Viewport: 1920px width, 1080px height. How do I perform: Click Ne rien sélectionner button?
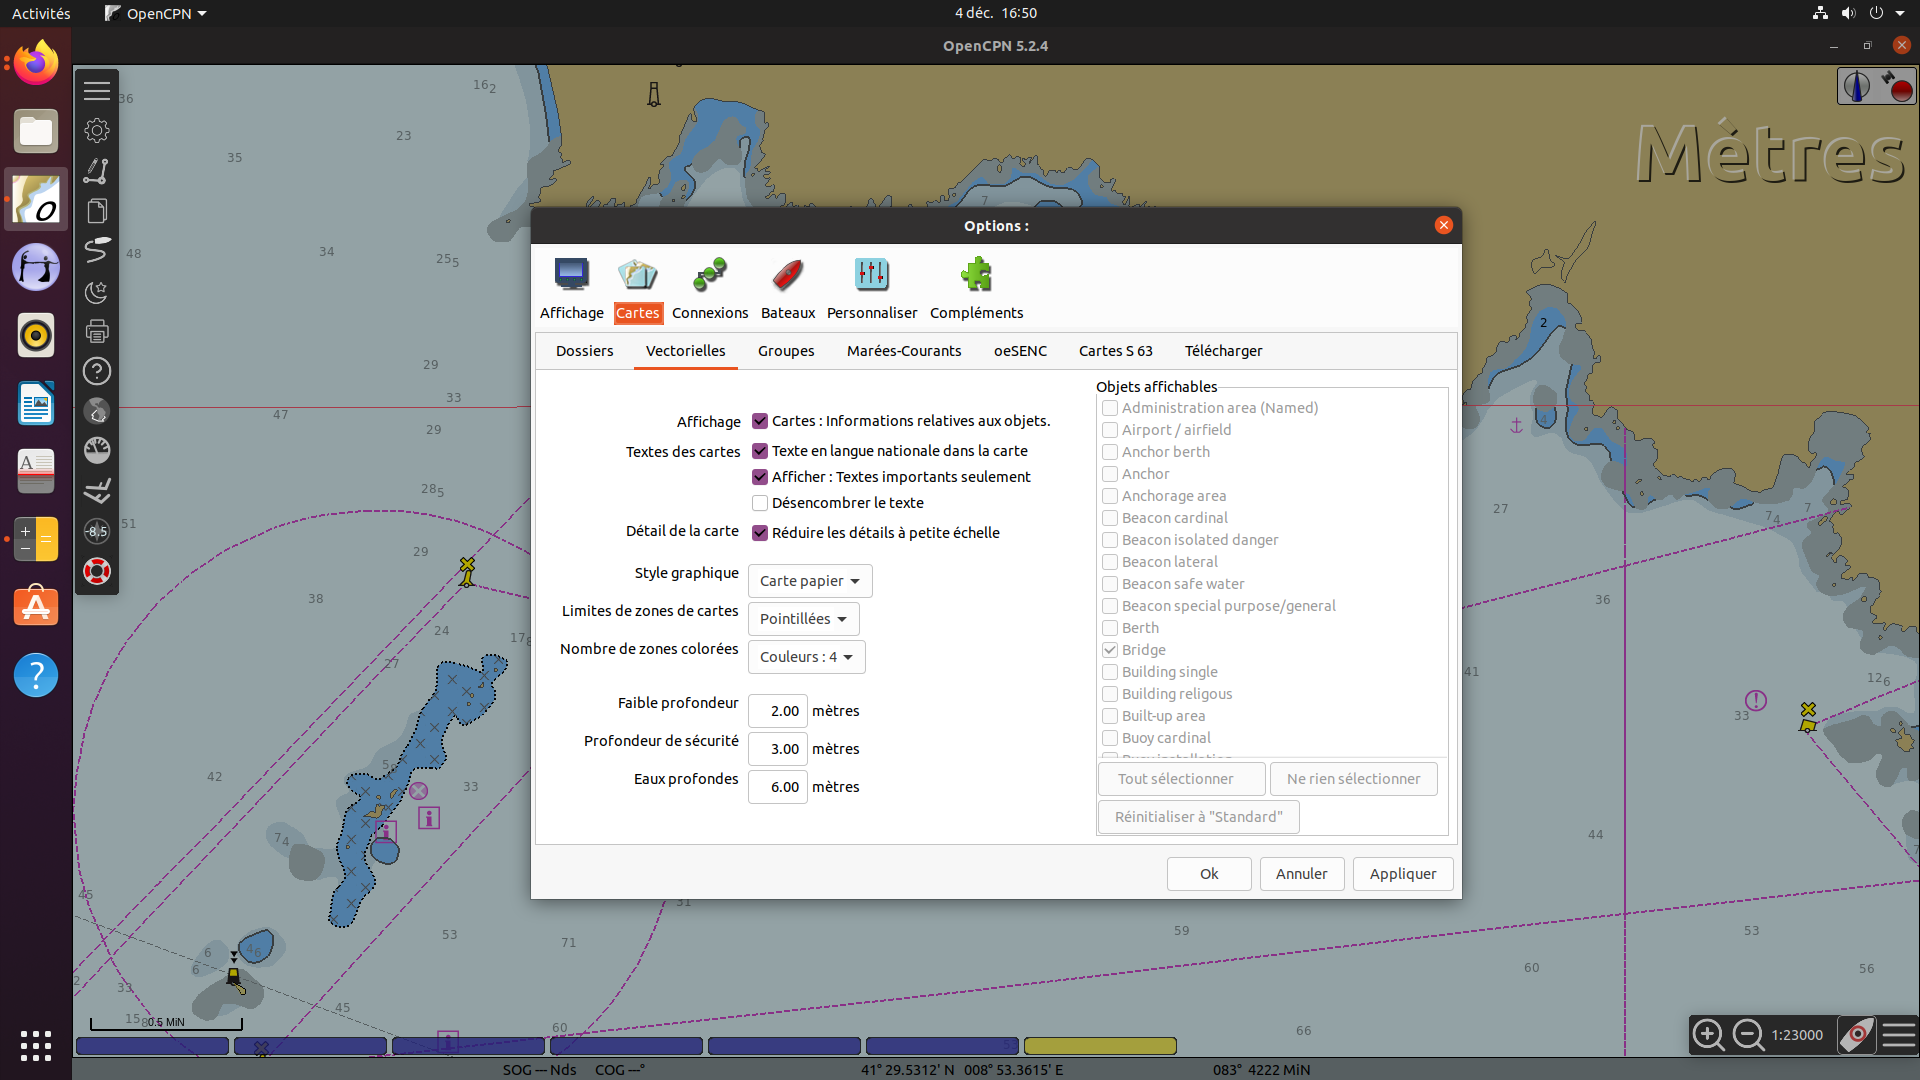1354,779
